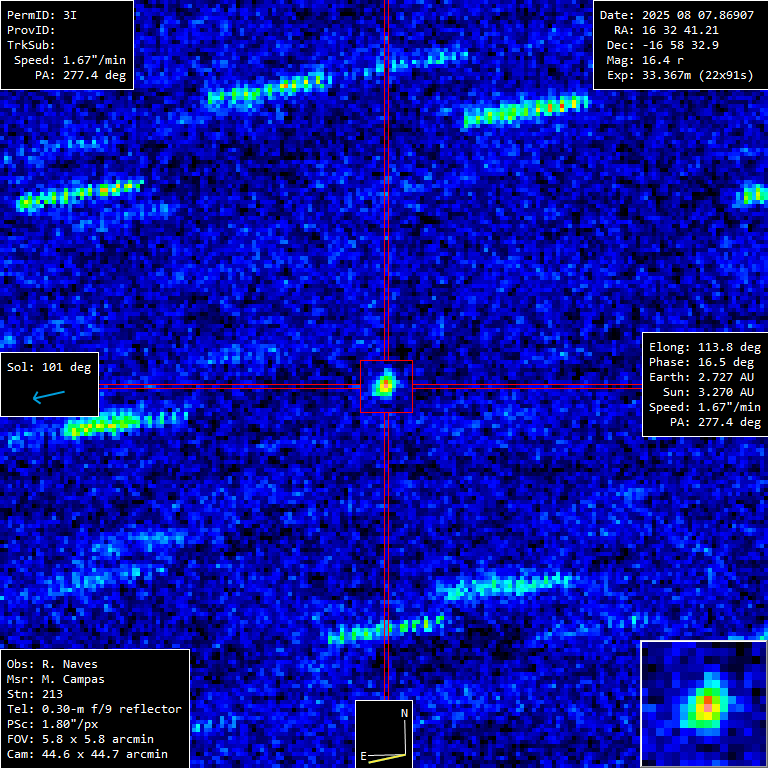Click the zoomed object inset thumbnail
Viewport: 768px width, 768px height.
click(x=704, y=704)
